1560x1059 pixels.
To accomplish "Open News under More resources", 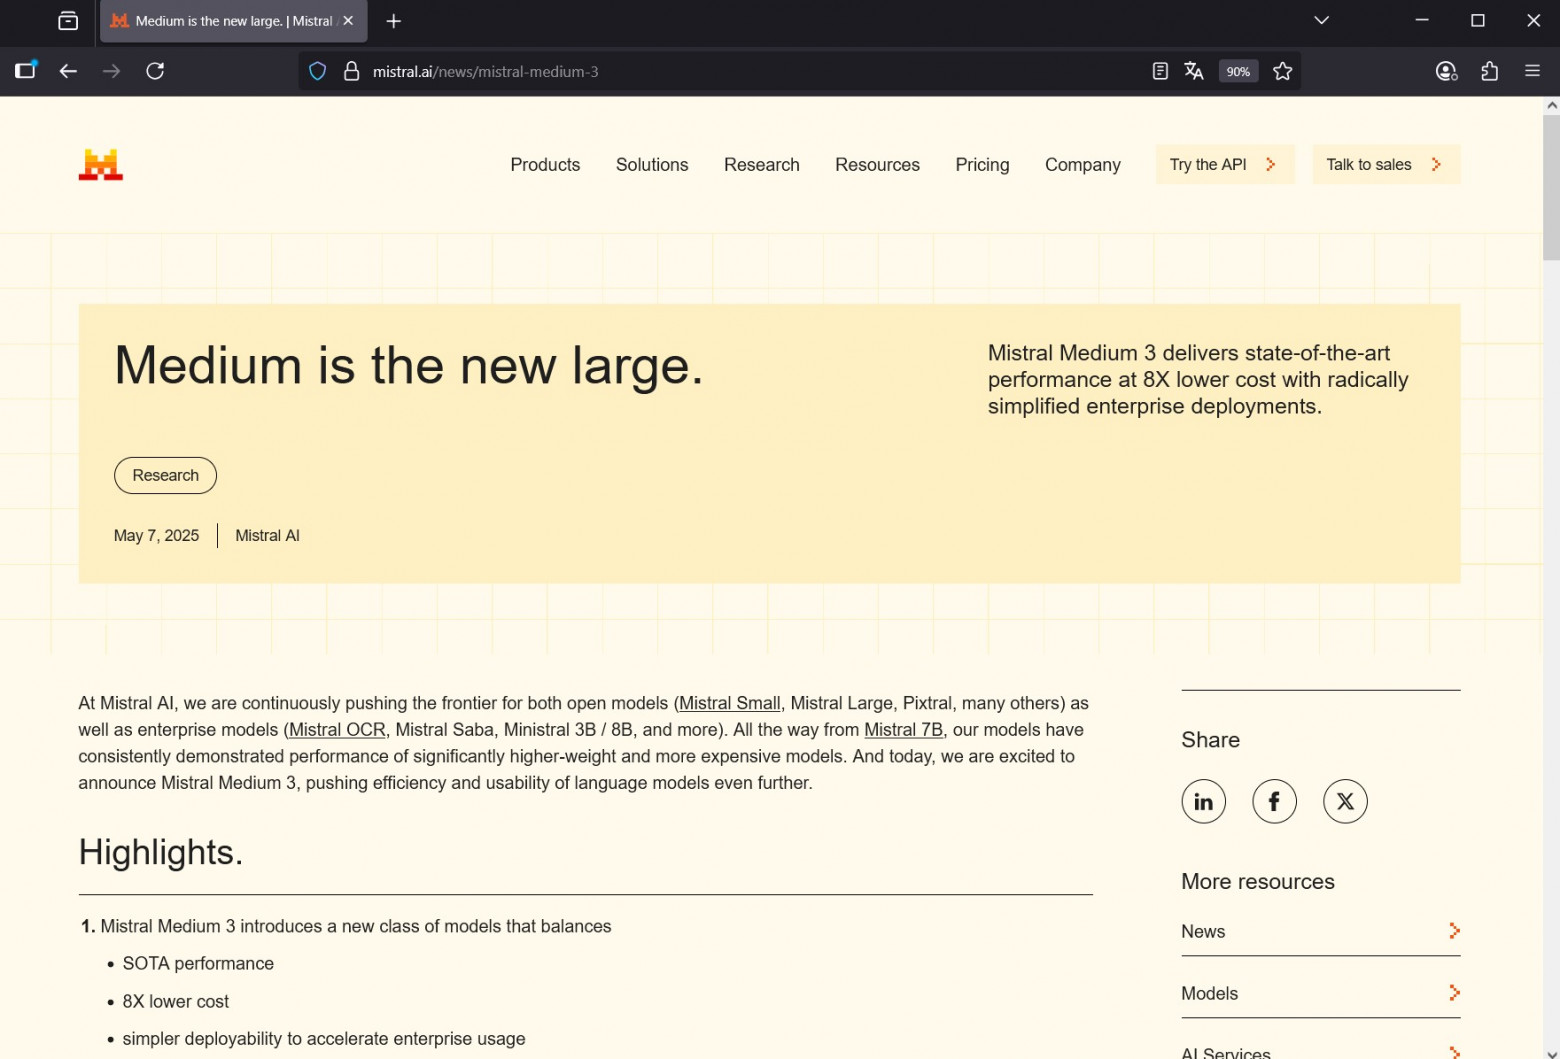I will [1320, 932].
